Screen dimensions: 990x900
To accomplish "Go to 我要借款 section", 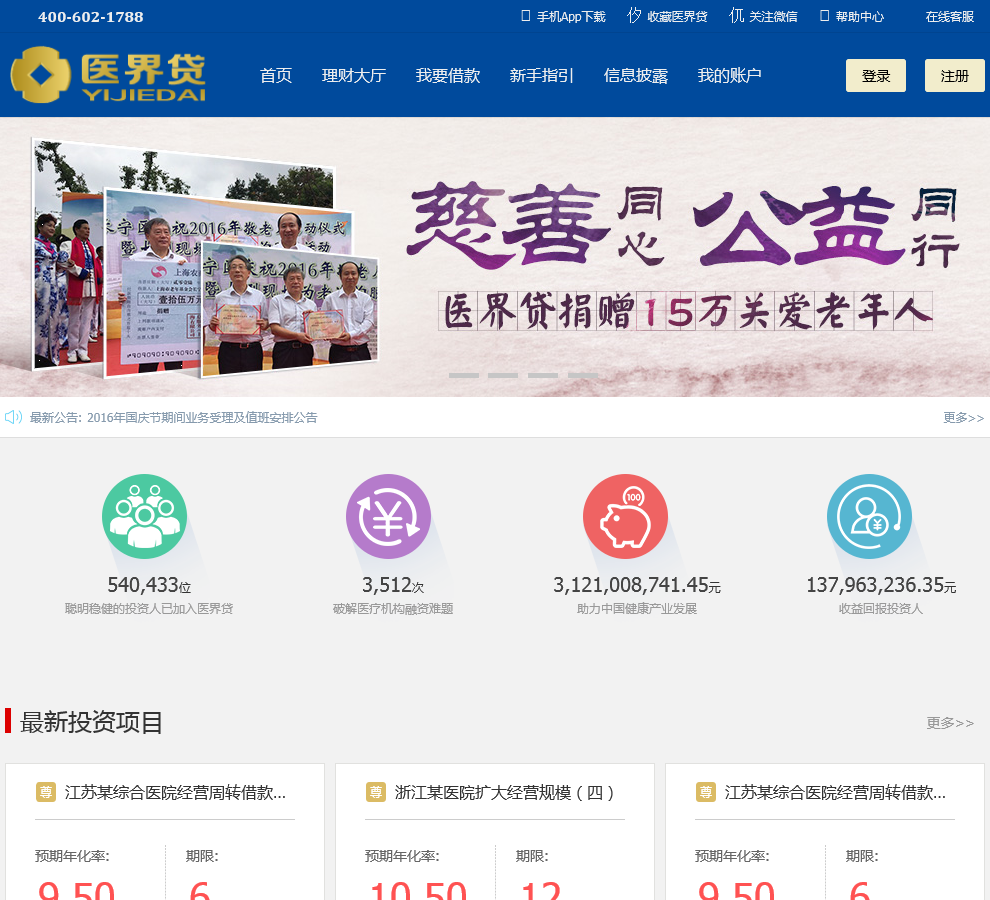I will click(448, 76).
